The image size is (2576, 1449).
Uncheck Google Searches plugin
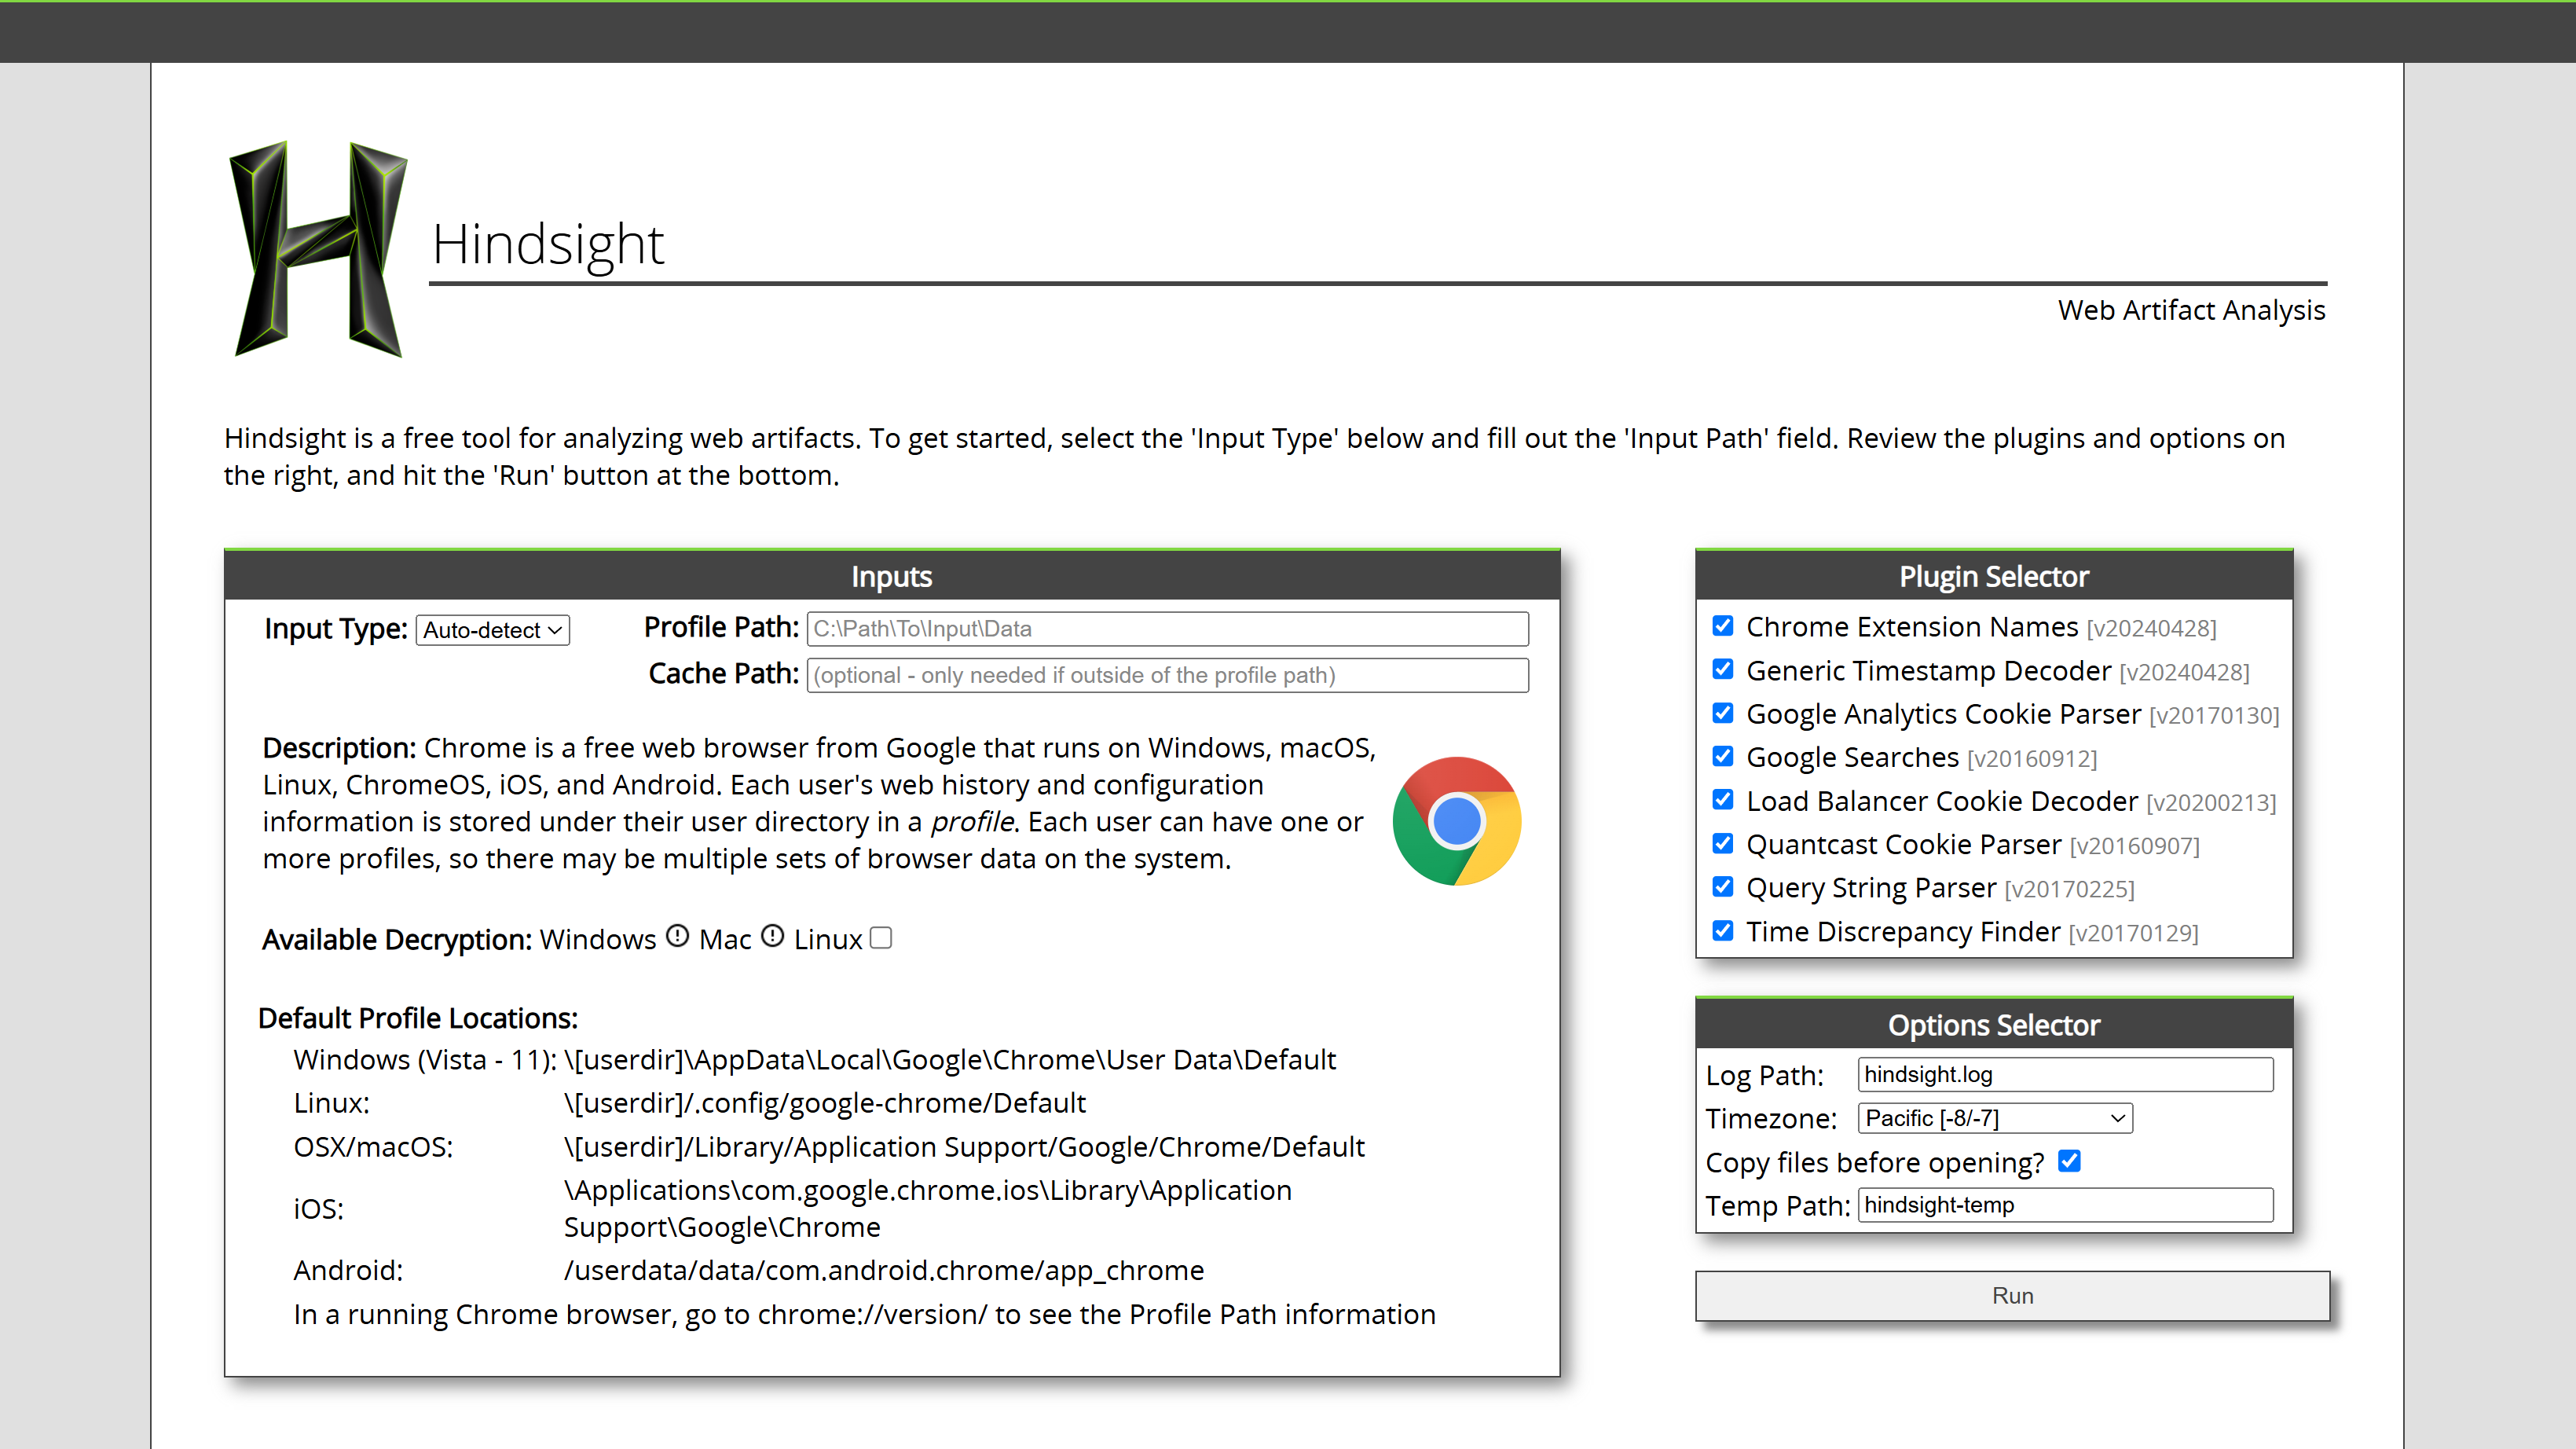[1722, 756]
